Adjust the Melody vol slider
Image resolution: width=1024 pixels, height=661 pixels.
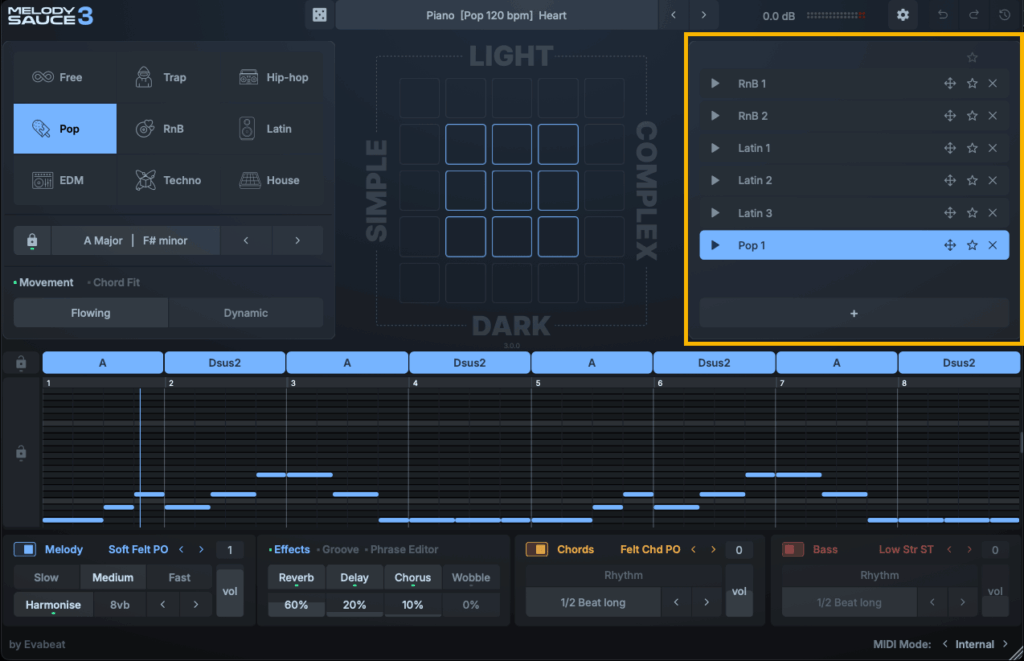point(229,592)
